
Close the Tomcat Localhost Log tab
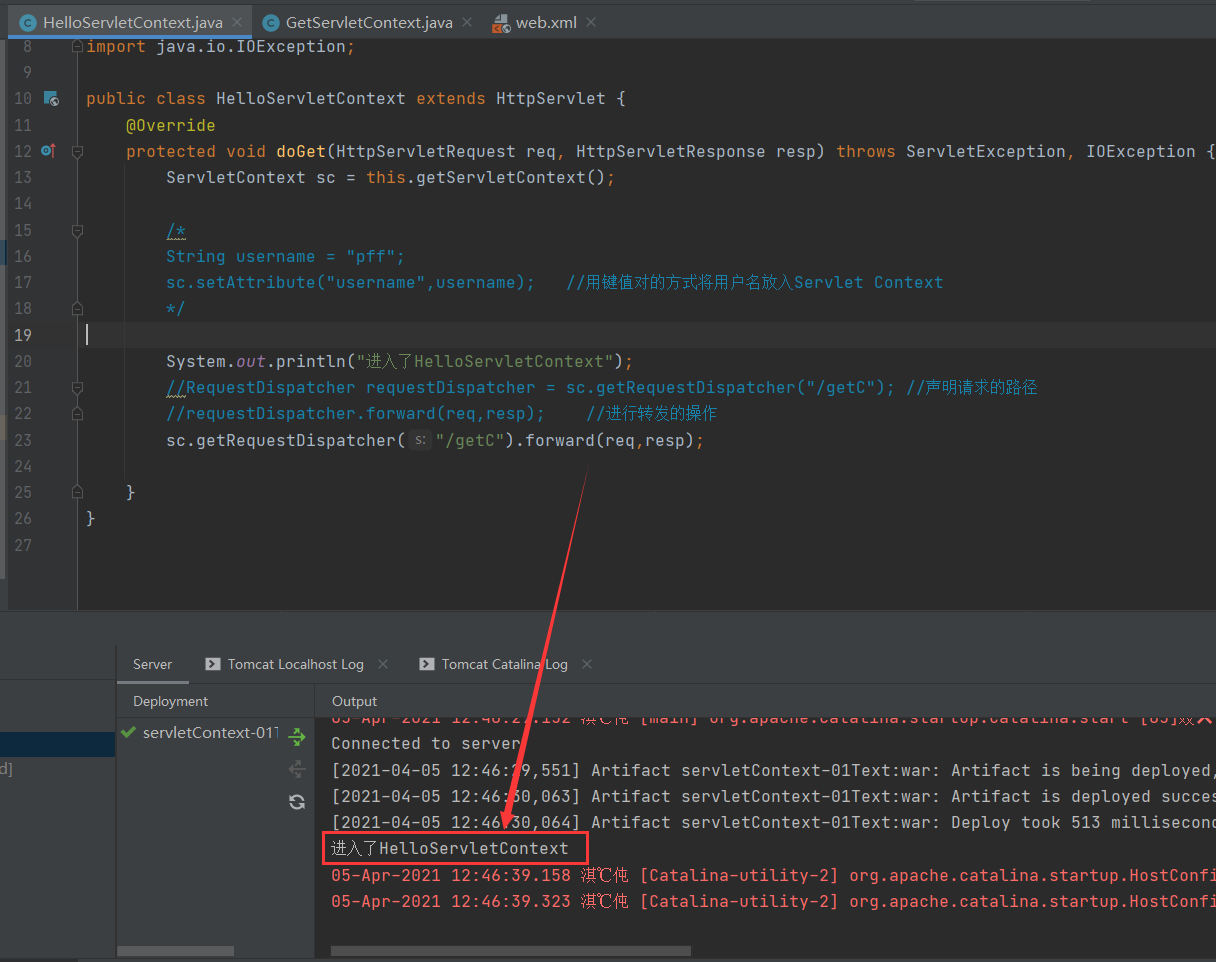[381, 664]
